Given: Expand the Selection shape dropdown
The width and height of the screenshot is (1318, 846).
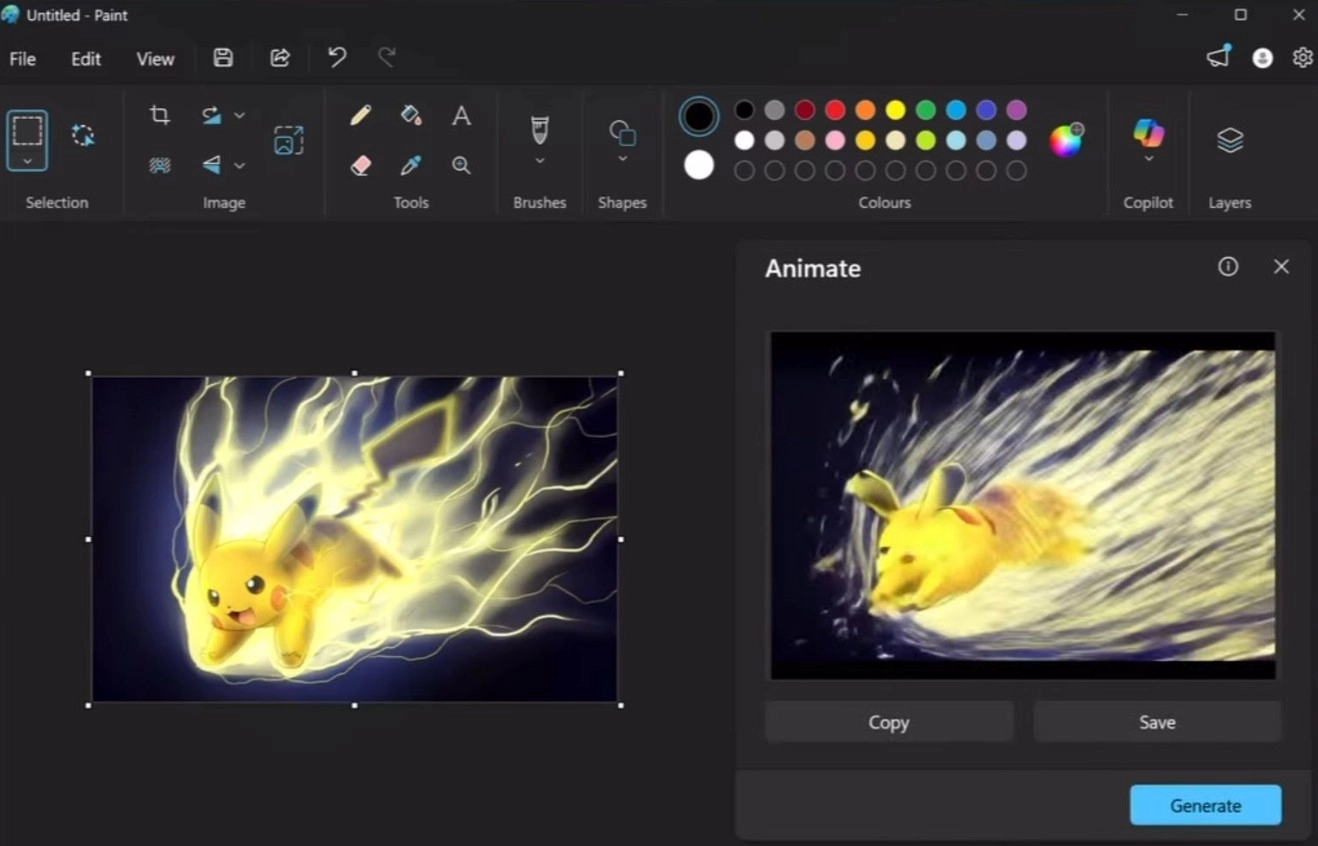Looking at the screenshot, I should pos(27,161).
